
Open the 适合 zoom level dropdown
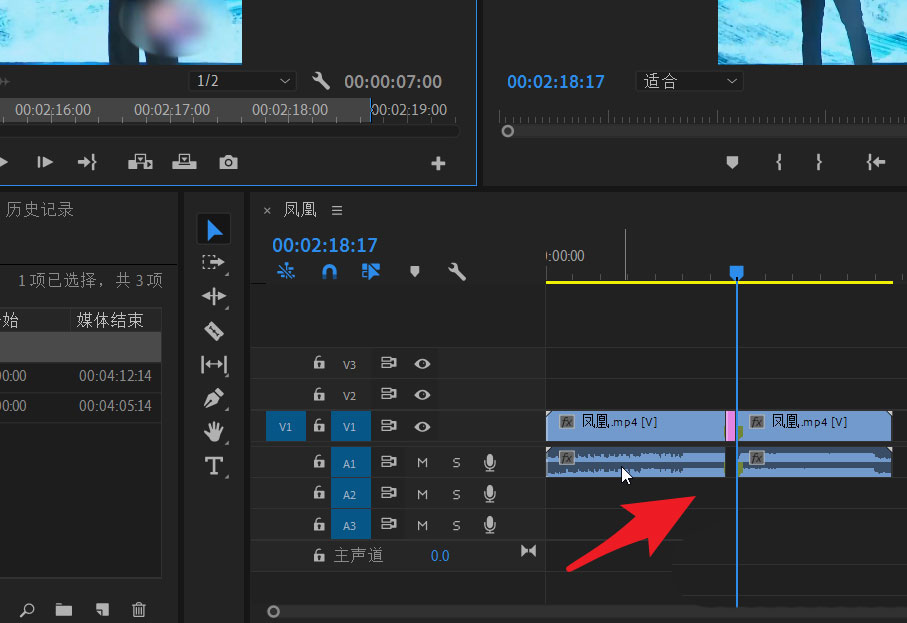point(688,81)
